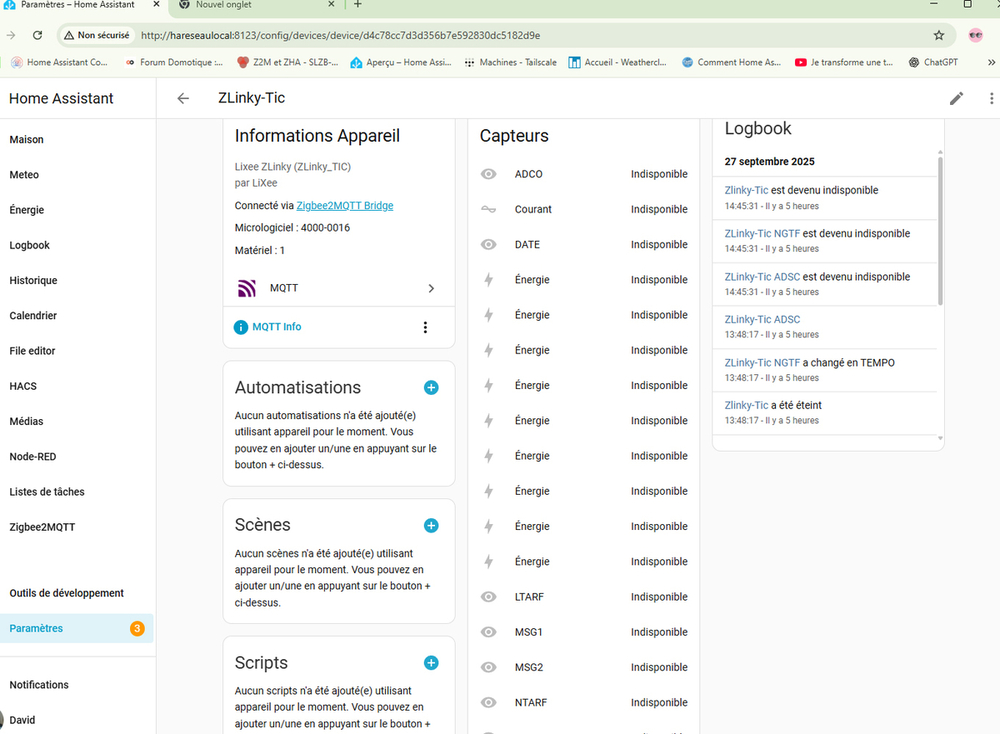This screenshot has height=734, width=1000.
Task: Open Paramètres in the sidebar
Action: tap(77, 628)
